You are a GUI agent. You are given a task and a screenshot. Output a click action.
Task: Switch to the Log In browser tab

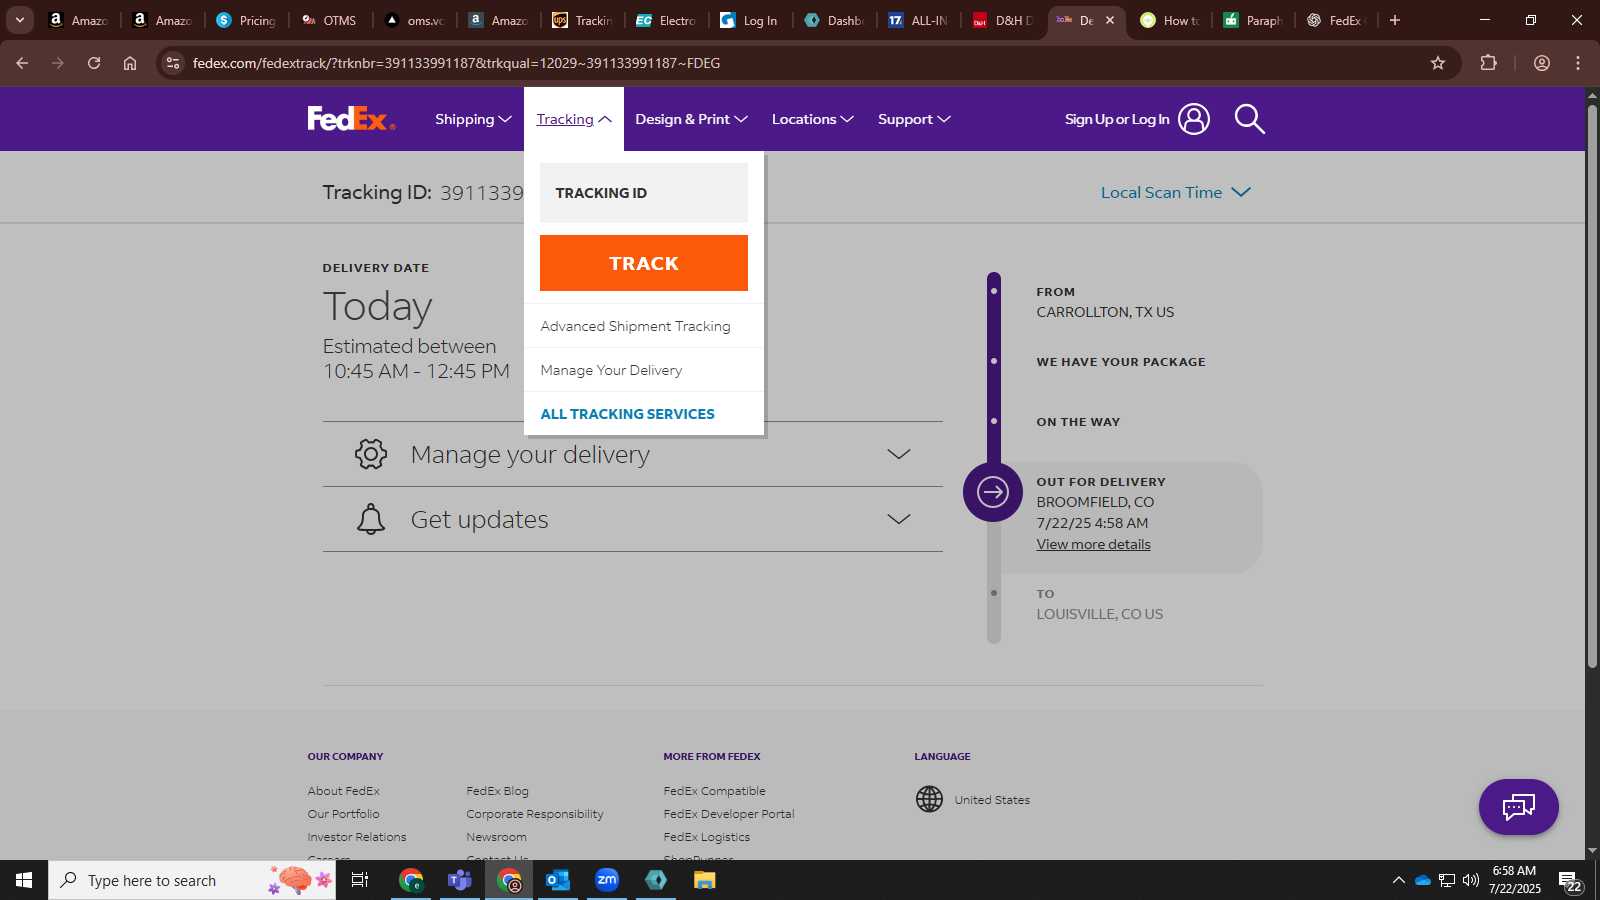[x=750, y=20]
